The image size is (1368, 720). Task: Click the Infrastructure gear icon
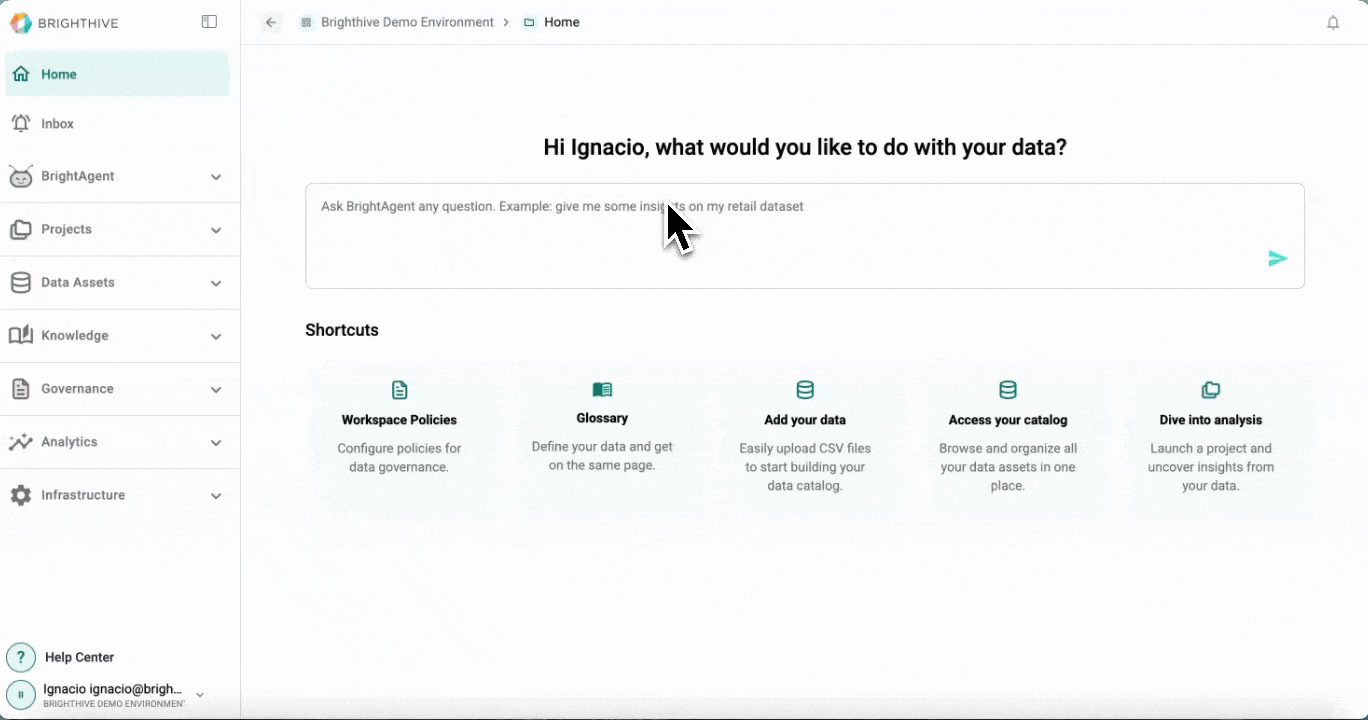(x=21, y=495)
